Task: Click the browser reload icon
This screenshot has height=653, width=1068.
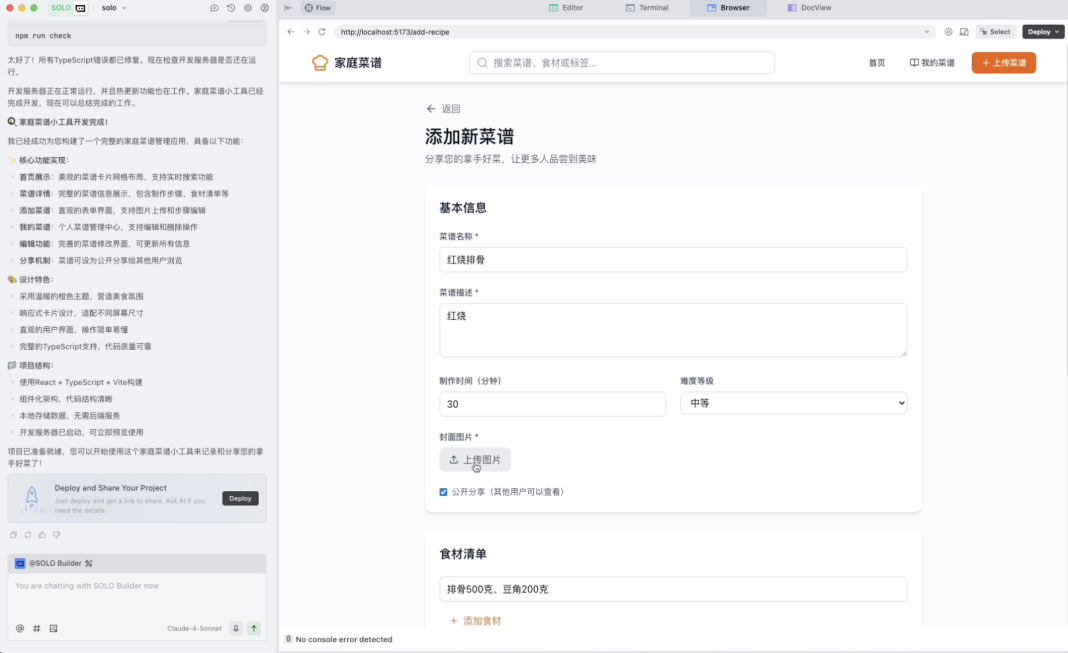Action: pyautogui.click(x=322, y=32)
